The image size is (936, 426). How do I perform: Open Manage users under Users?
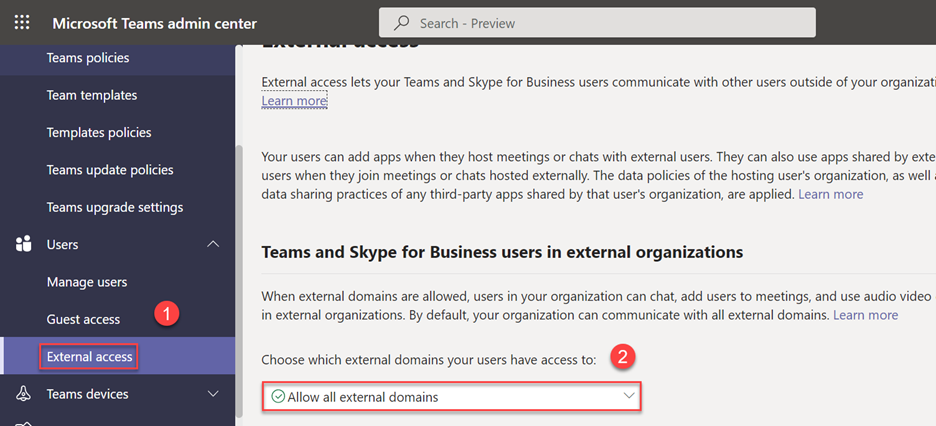click(87, 282)
